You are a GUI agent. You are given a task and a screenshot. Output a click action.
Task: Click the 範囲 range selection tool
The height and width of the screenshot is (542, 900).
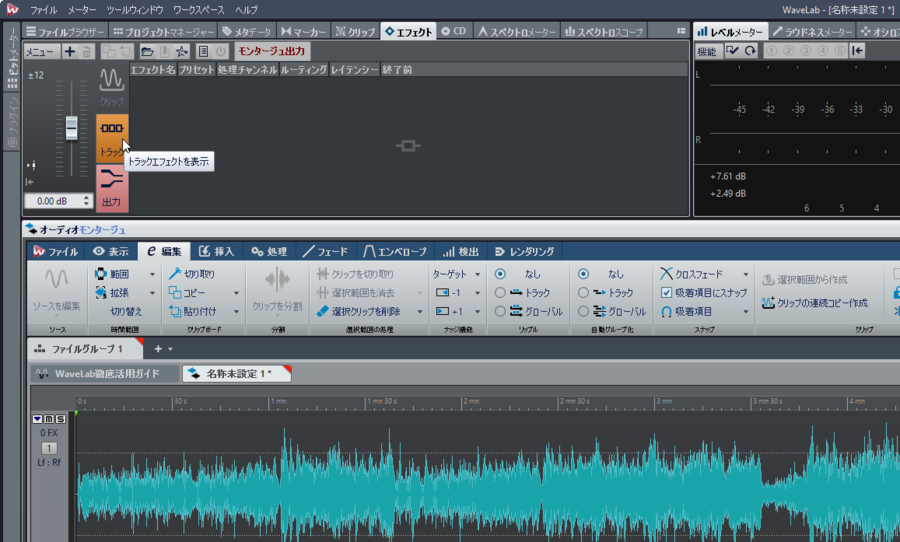[x=112, y=274]
